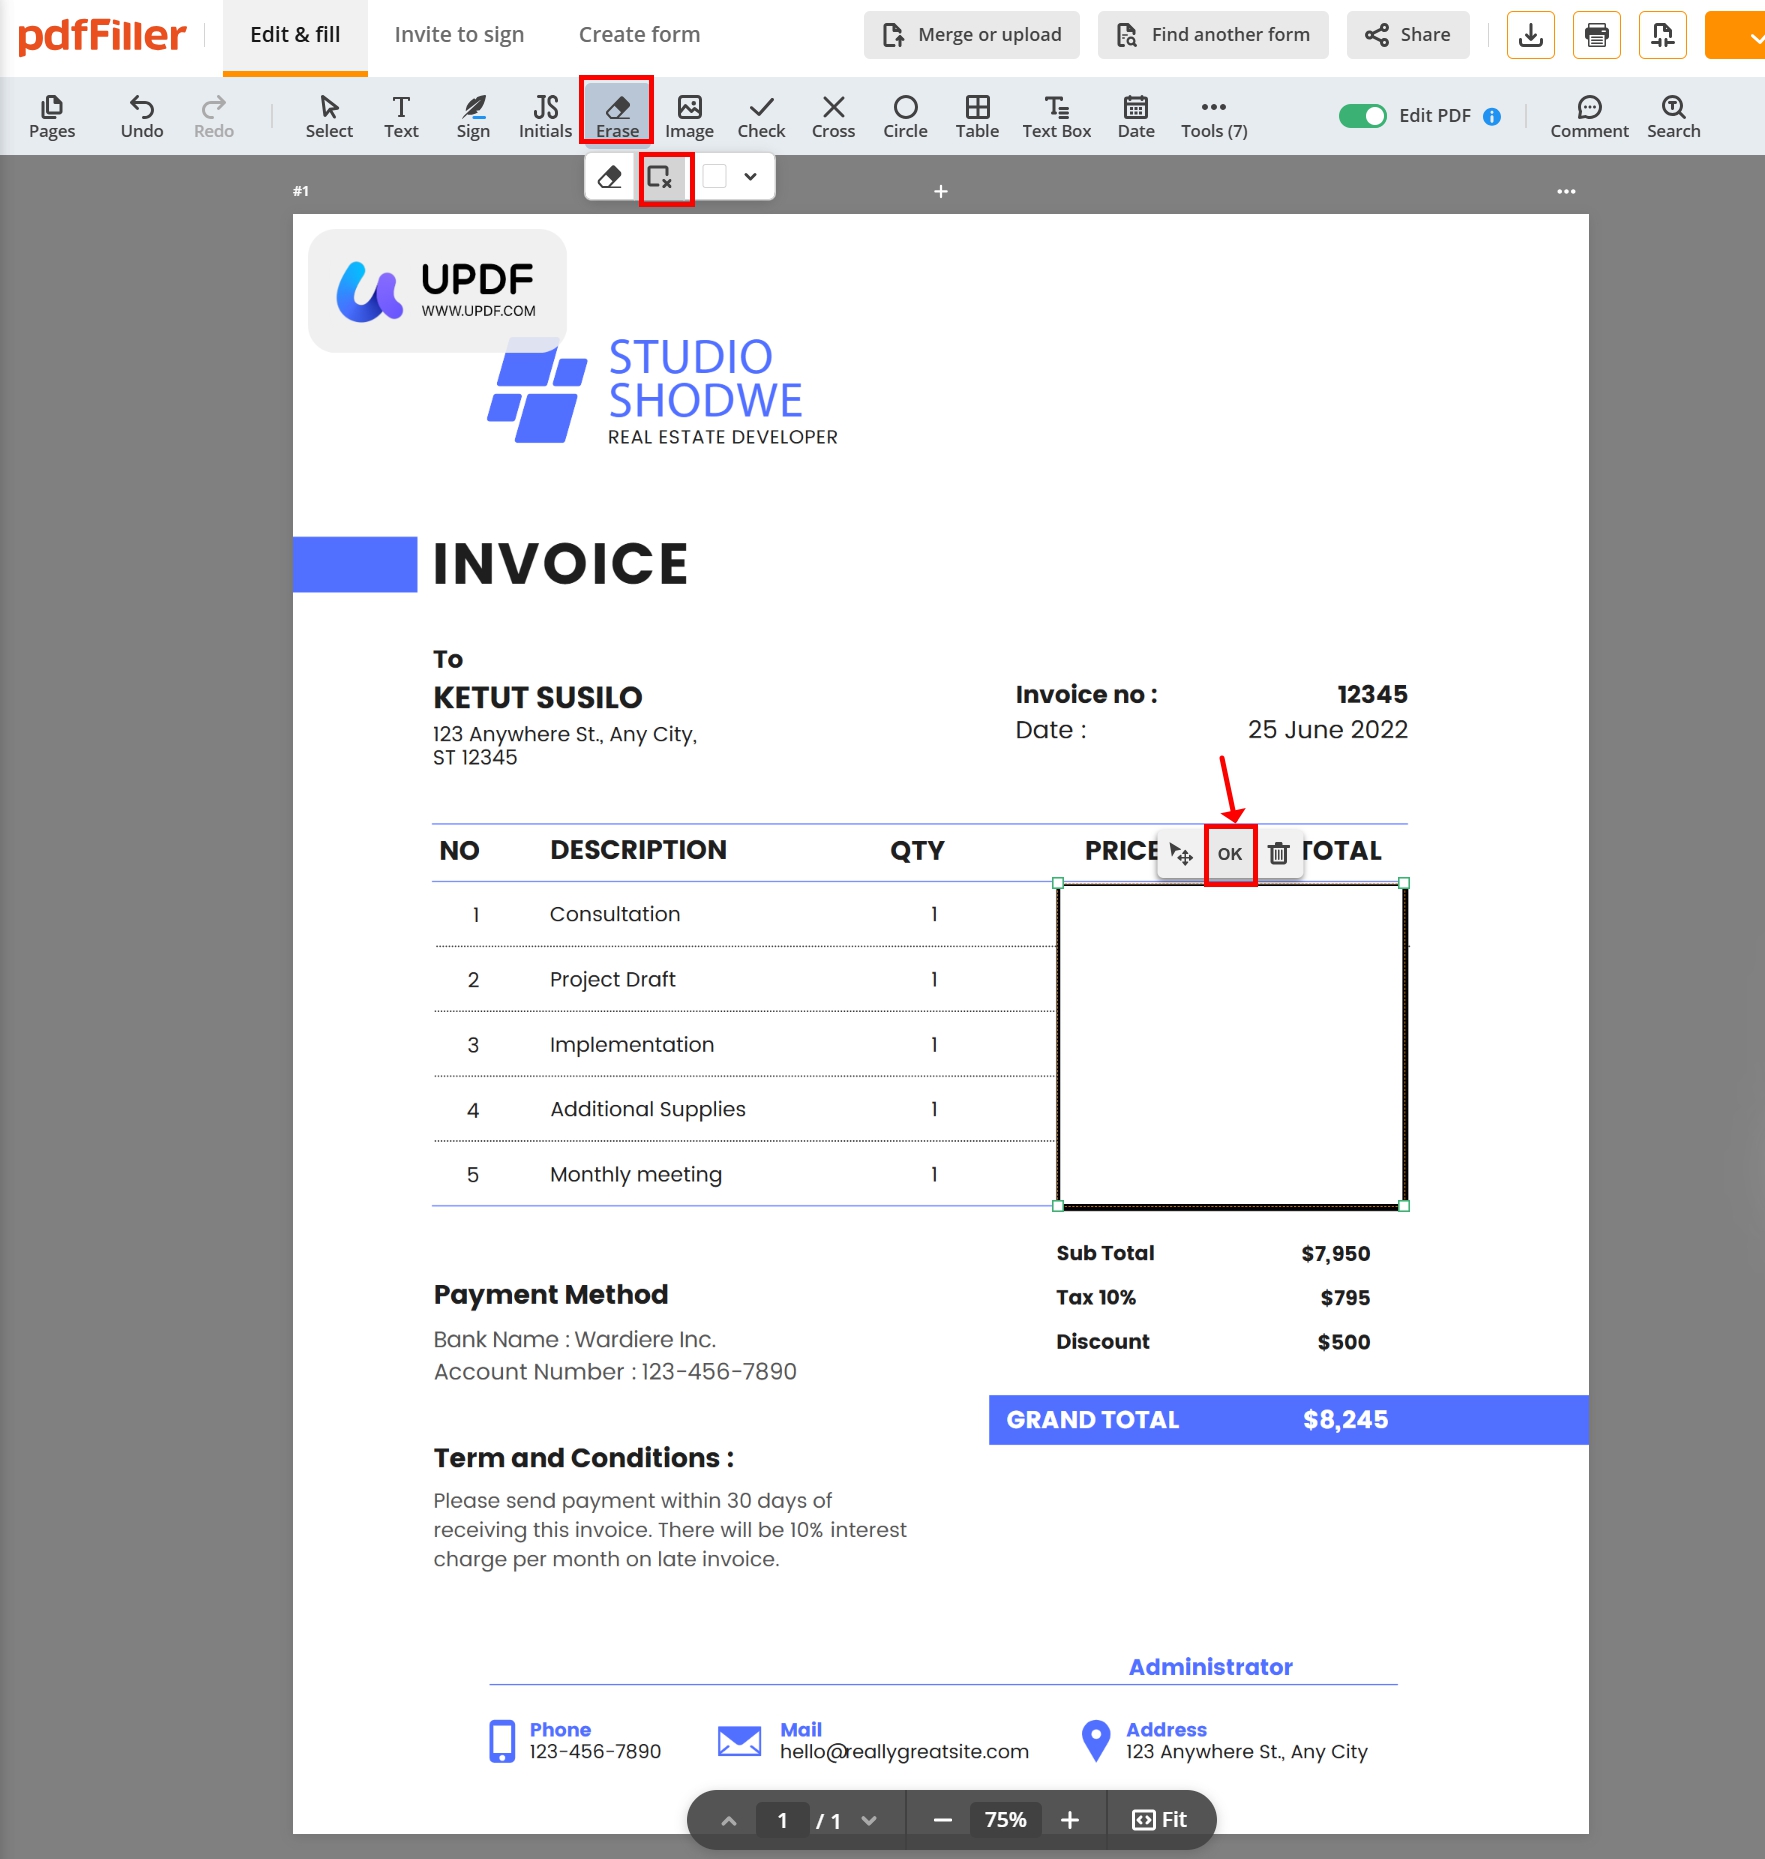Click the Consultation row description
The width and height of the screenshot is (1765, 1859).
coord(615,914)
